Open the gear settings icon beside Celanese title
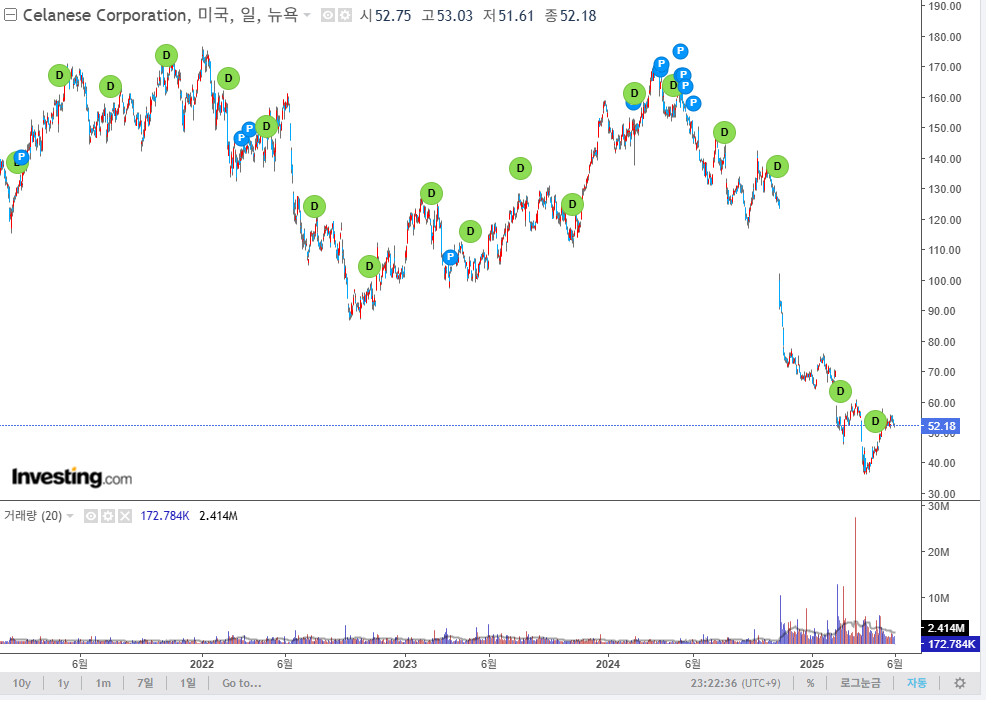 pyautogui.click(x=345, y=15)
